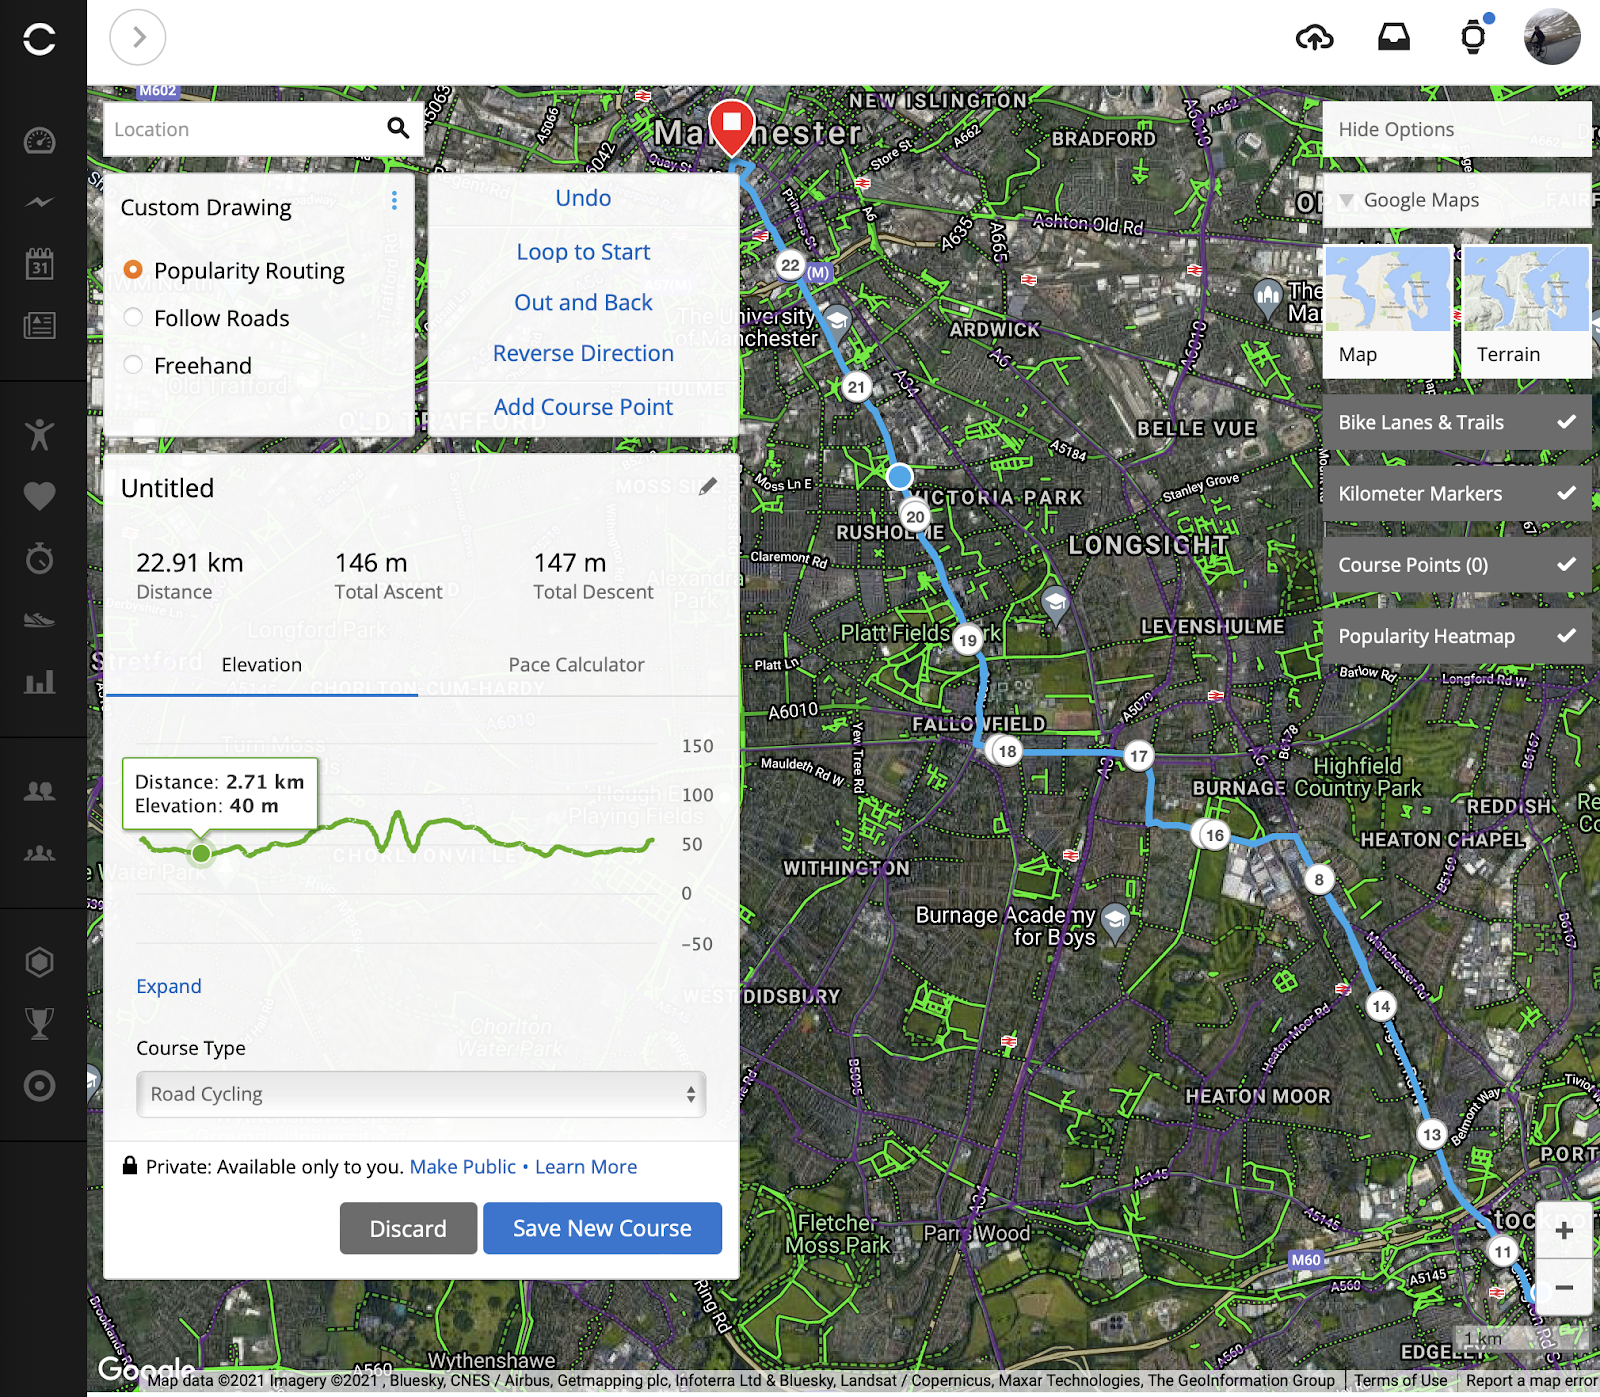Click Hide Options to collapse map options
Image resolution: width=1600 pixels, height=1397 pixels.
tap(1457, 129)
